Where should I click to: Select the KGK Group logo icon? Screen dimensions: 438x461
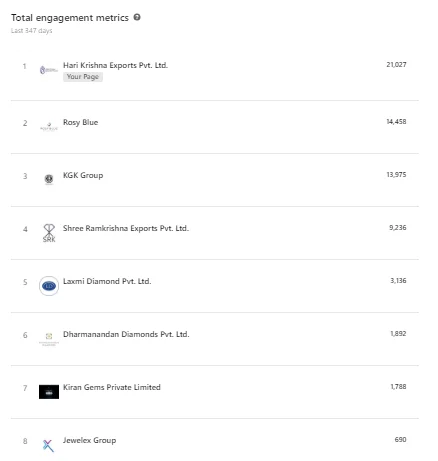click(x=49, y=179)
